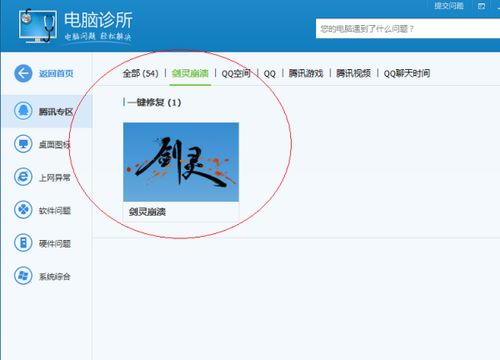Open the software problems clover icon
The width and height of the screenshot is (500, 360).
pos(23,210)
